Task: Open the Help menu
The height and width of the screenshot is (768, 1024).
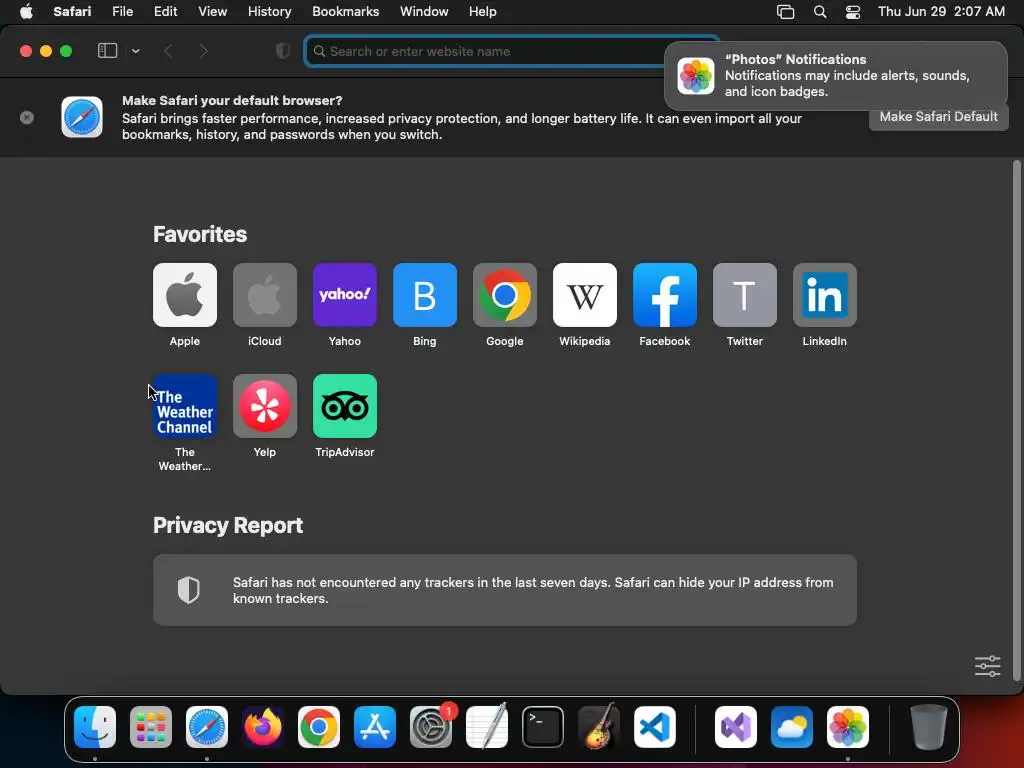Action: click(483, 12)
